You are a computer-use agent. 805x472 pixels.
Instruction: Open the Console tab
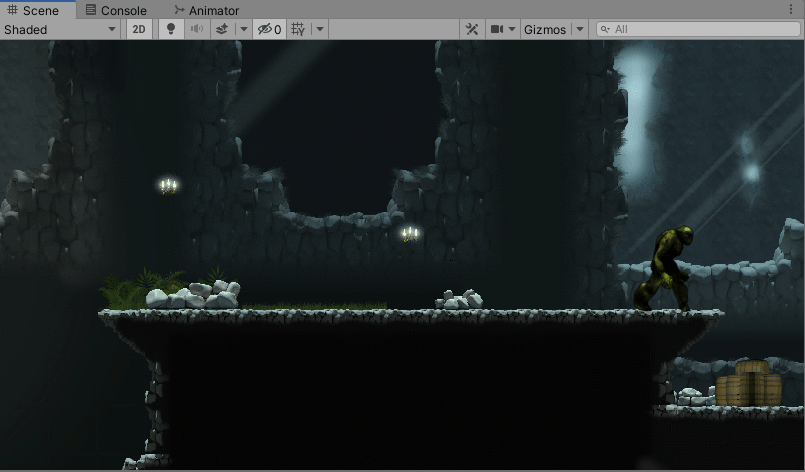(x=116, y=10)
